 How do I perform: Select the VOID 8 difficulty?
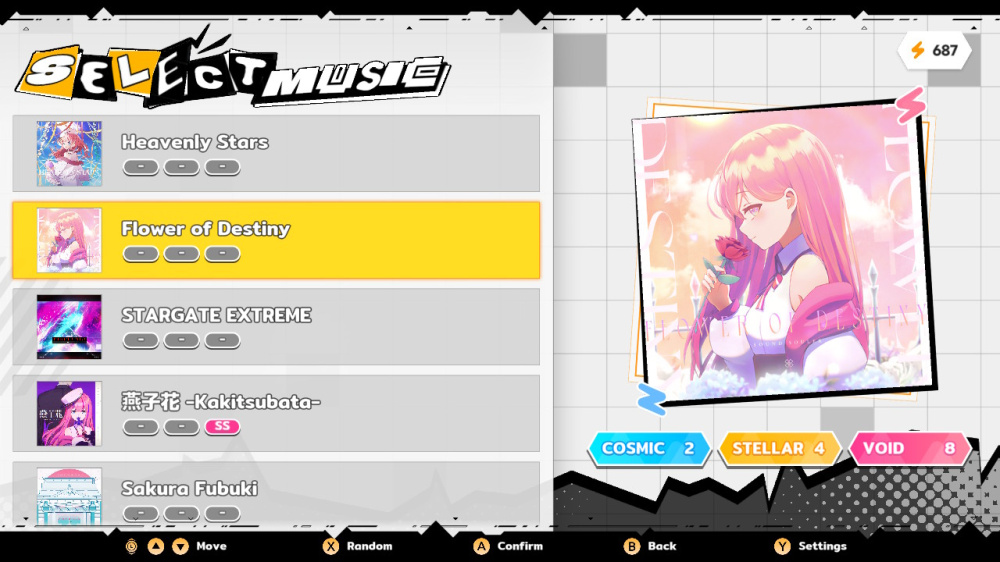[910, 448]
